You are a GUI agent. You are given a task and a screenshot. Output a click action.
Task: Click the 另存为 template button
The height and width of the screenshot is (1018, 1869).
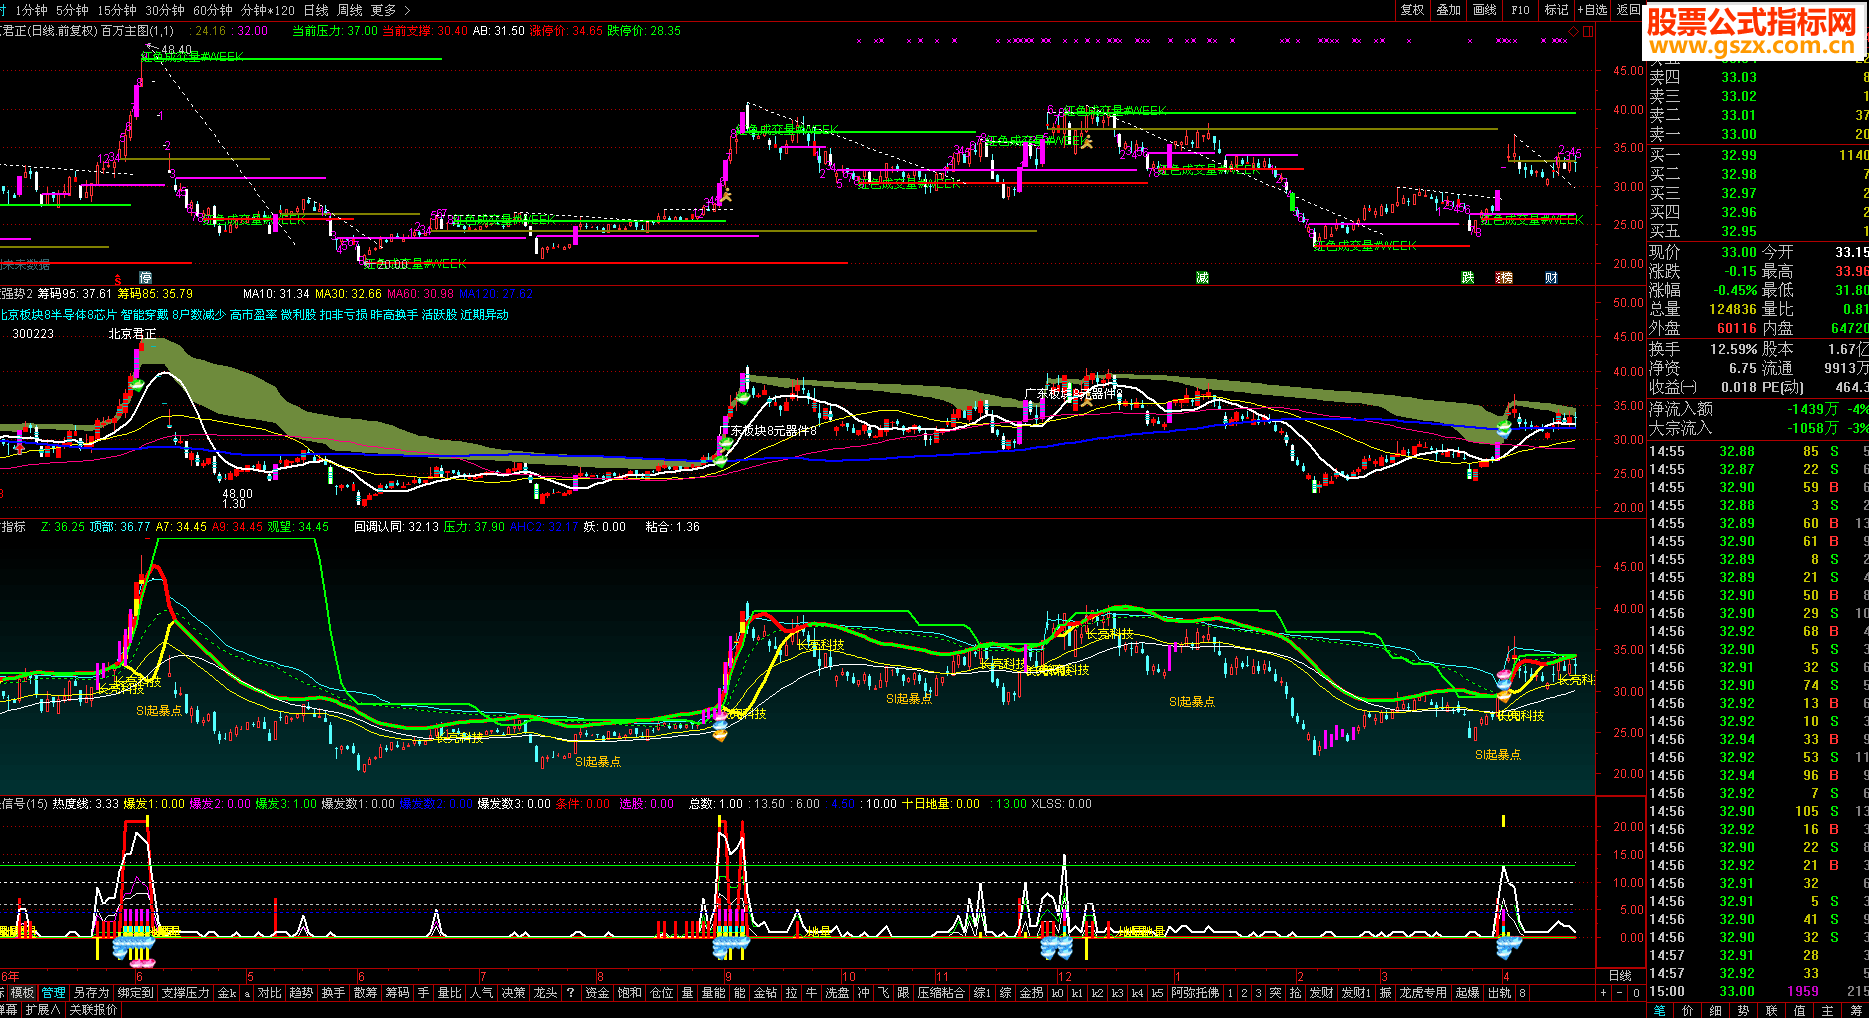point(91,993)
